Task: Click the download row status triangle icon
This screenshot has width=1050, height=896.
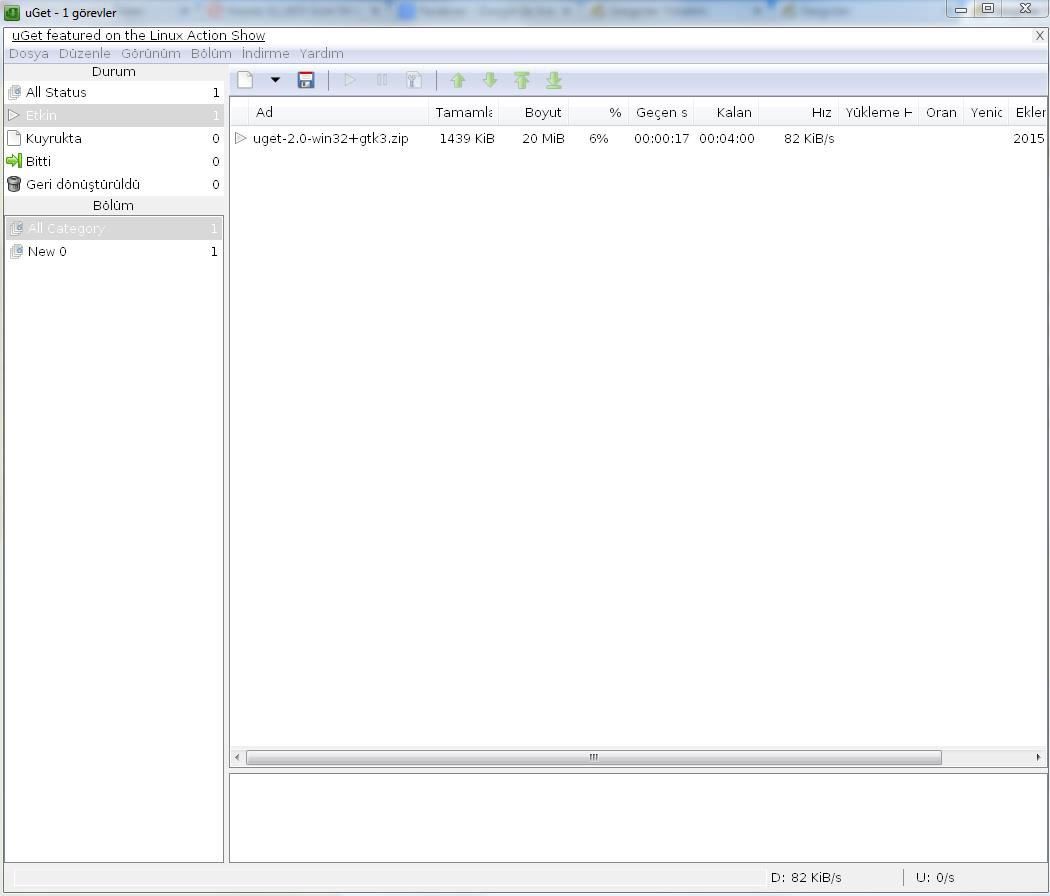Action: 240,139
